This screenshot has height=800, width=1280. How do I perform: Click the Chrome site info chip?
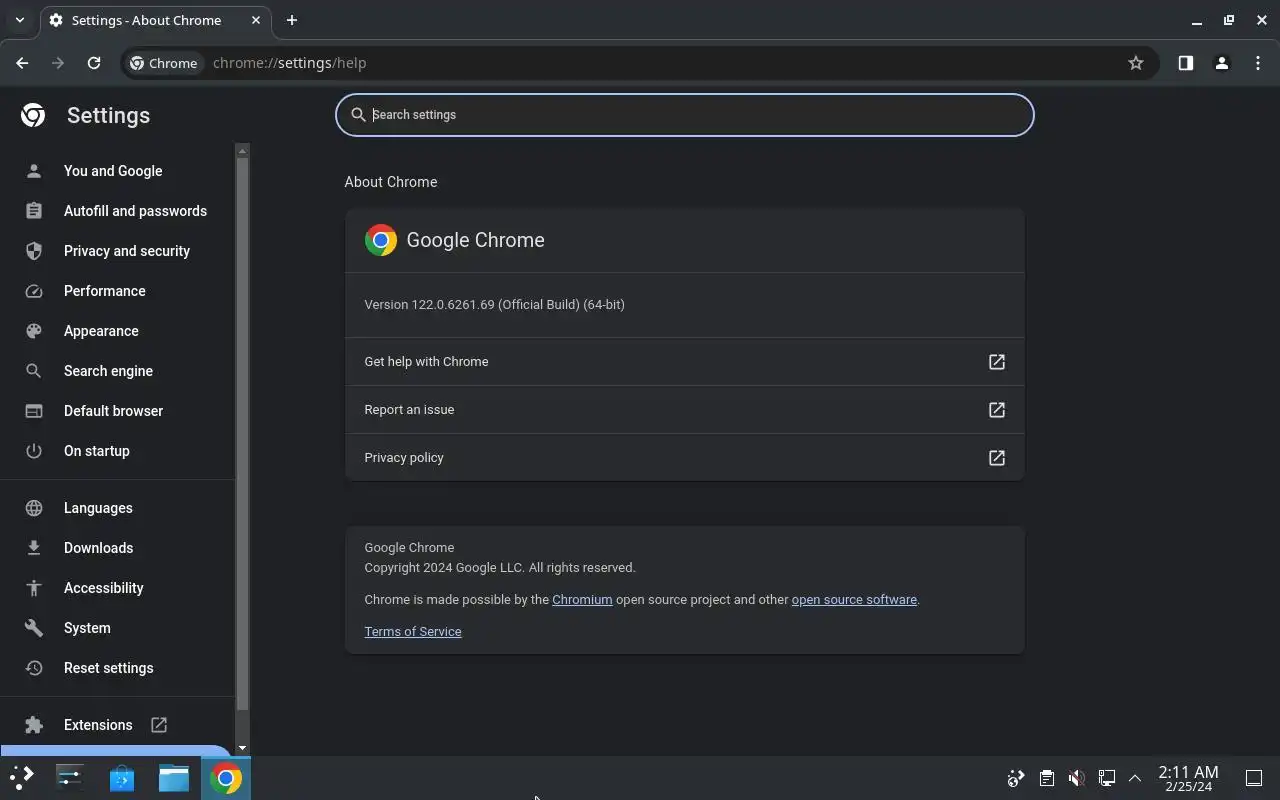[165, 63]
